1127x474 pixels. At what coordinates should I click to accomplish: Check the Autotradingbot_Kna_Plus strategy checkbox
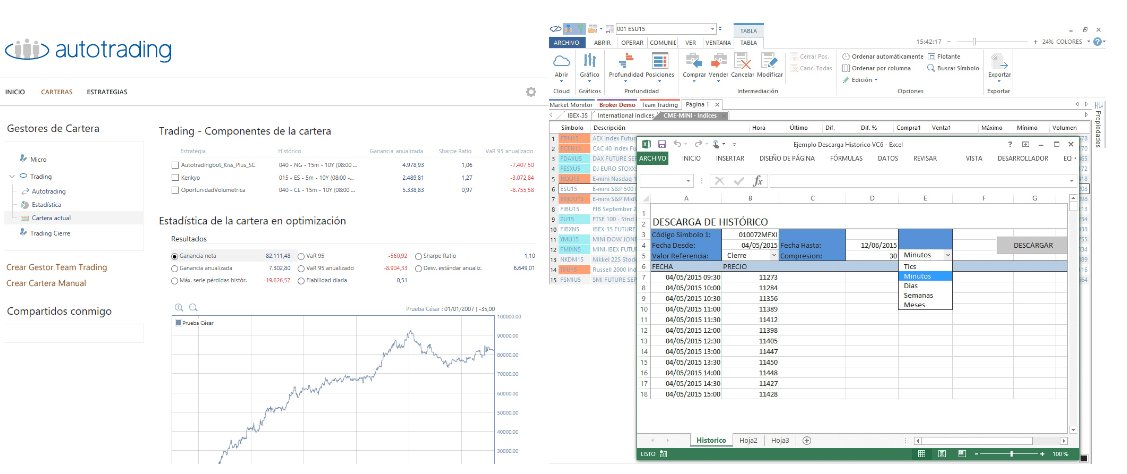pyautogui.click(x=175, y=165)
